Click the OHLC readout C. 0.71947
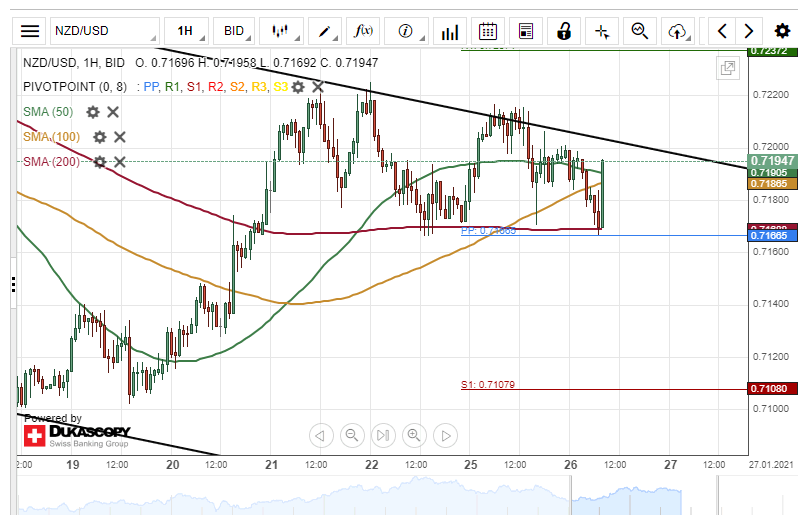The height and width of the screenshot is (522, 807). coord(349,63)
